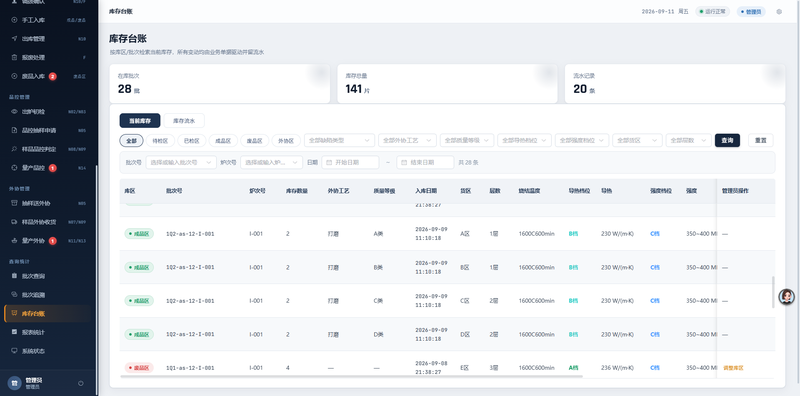Expand the 全部外协工艺 dropdown
Image resolution: width=800 pixels, height=396 pixels.
point(407,140)
